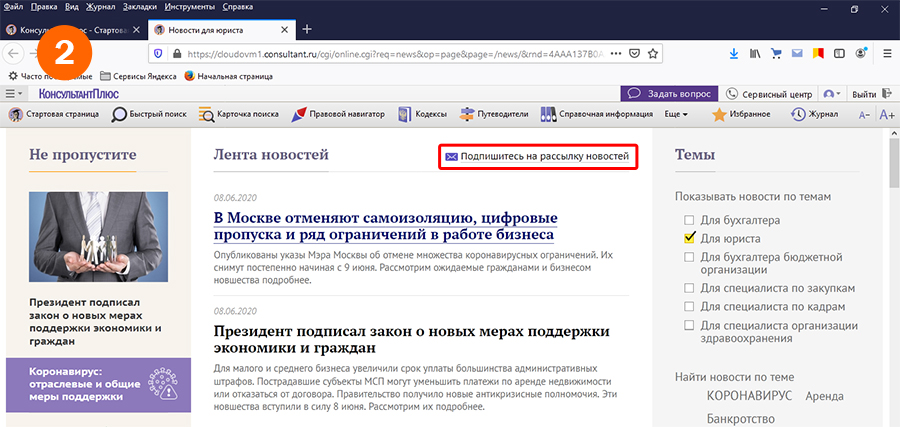Open the Быстрый поиск search tool
Viewport: 900px width, 427px height.
pos(149,114)
